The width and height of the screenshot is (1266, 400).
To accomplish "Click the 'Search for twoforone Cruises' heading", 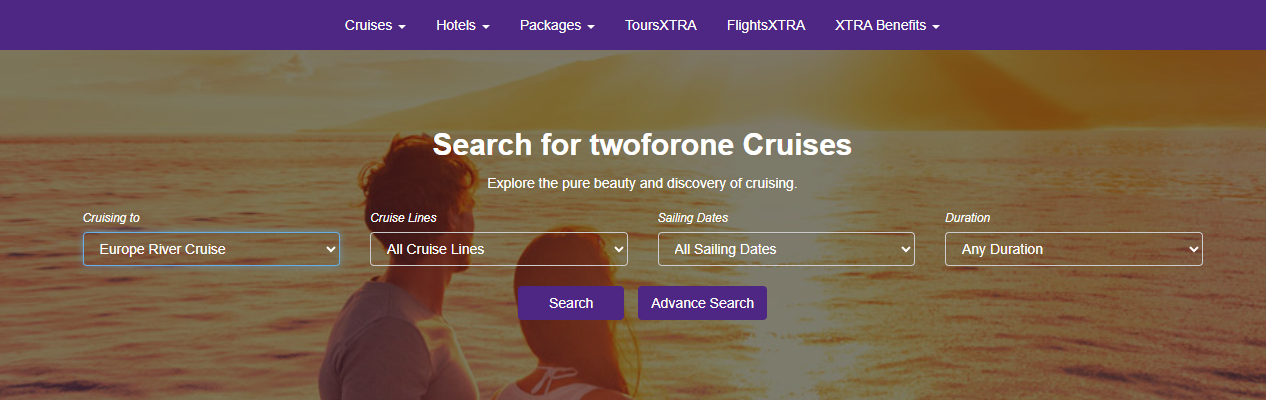I will click(x=641, y=145).
